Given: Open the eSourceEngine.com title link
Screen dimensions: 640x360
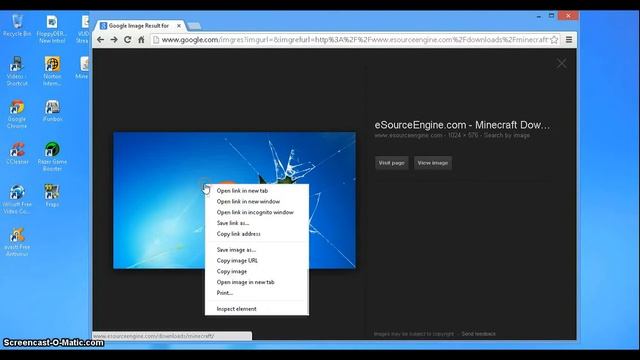Looking at the screenshot, I should [462, 125].
